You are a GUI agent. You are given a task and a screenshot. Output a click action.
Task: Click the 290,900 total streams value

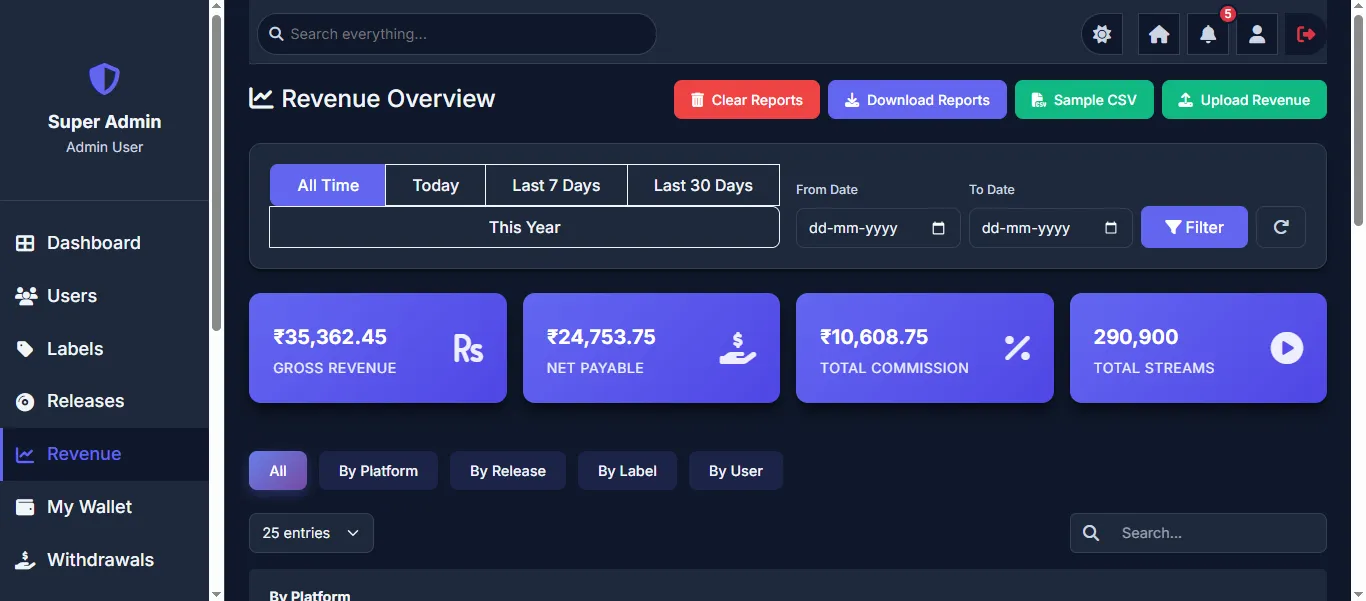point(1136,337)
